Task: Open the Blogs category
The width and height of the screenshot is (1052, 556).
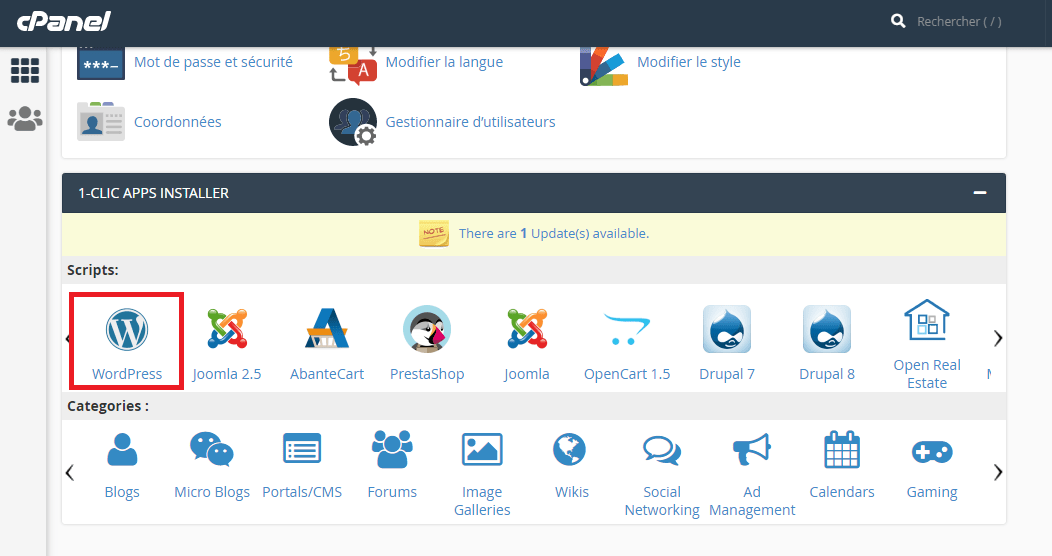Action: point(122,452)
